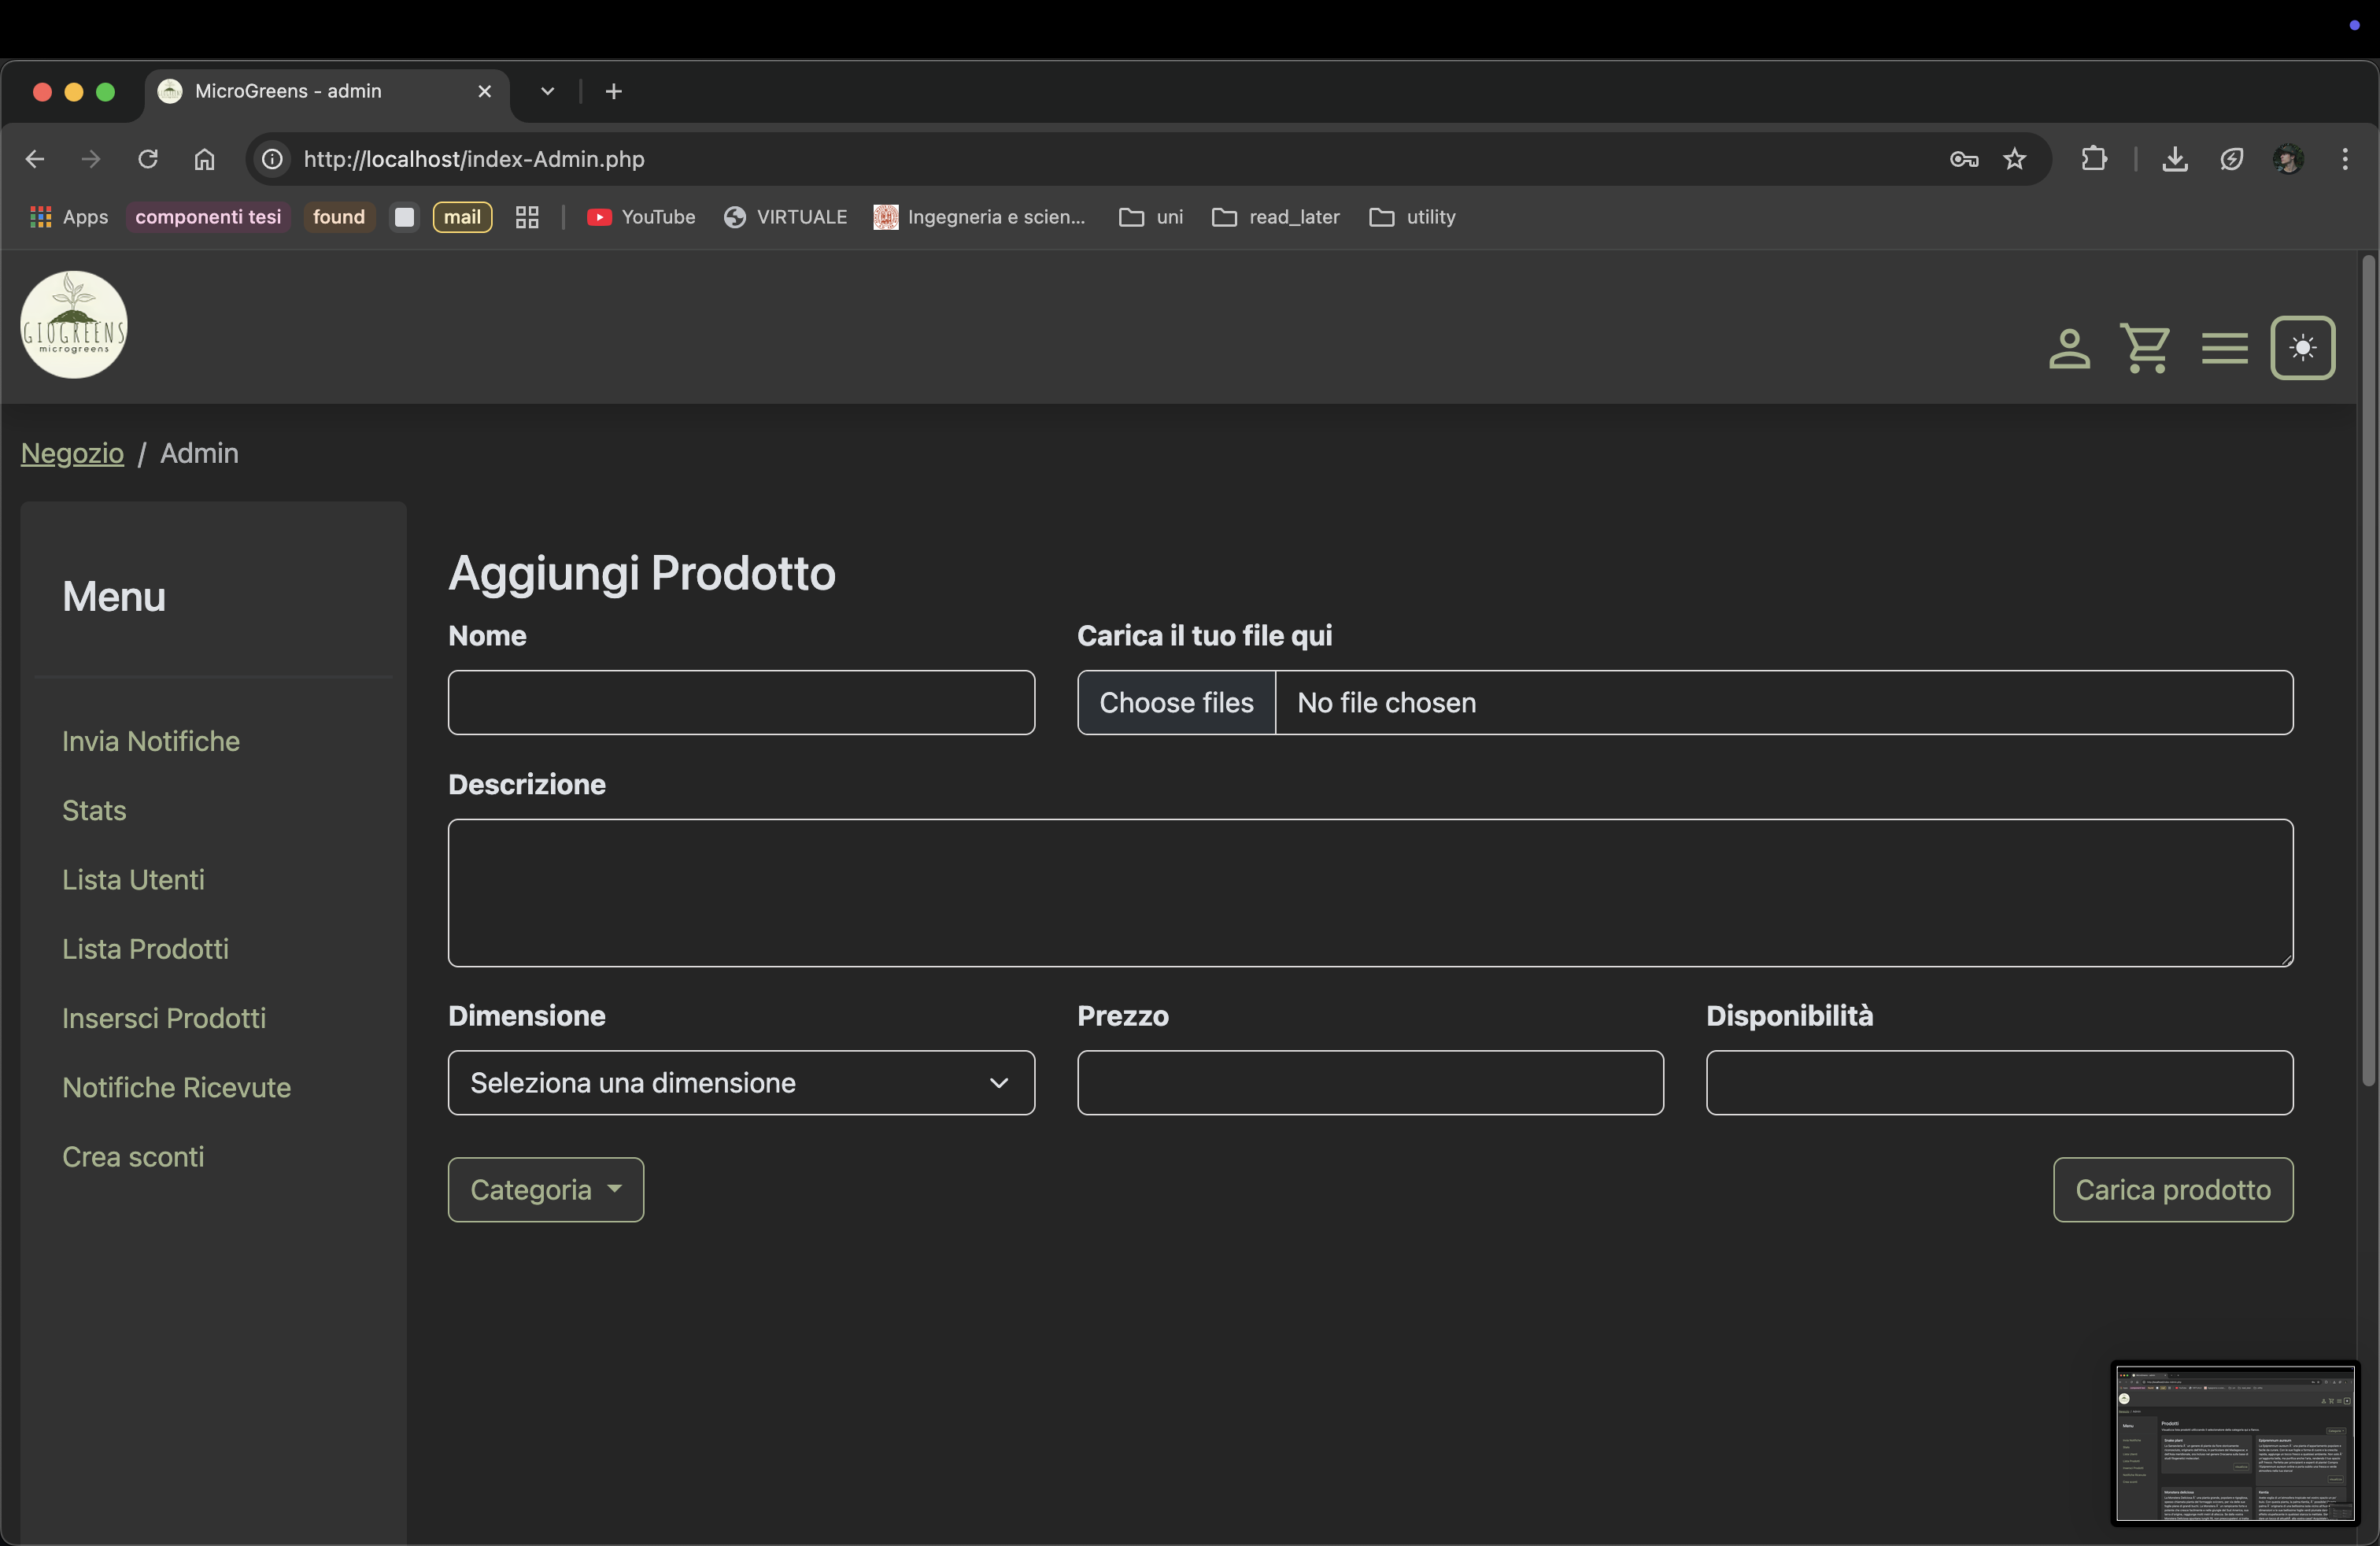Click into the Prezzo input field

point(1370,1082)
